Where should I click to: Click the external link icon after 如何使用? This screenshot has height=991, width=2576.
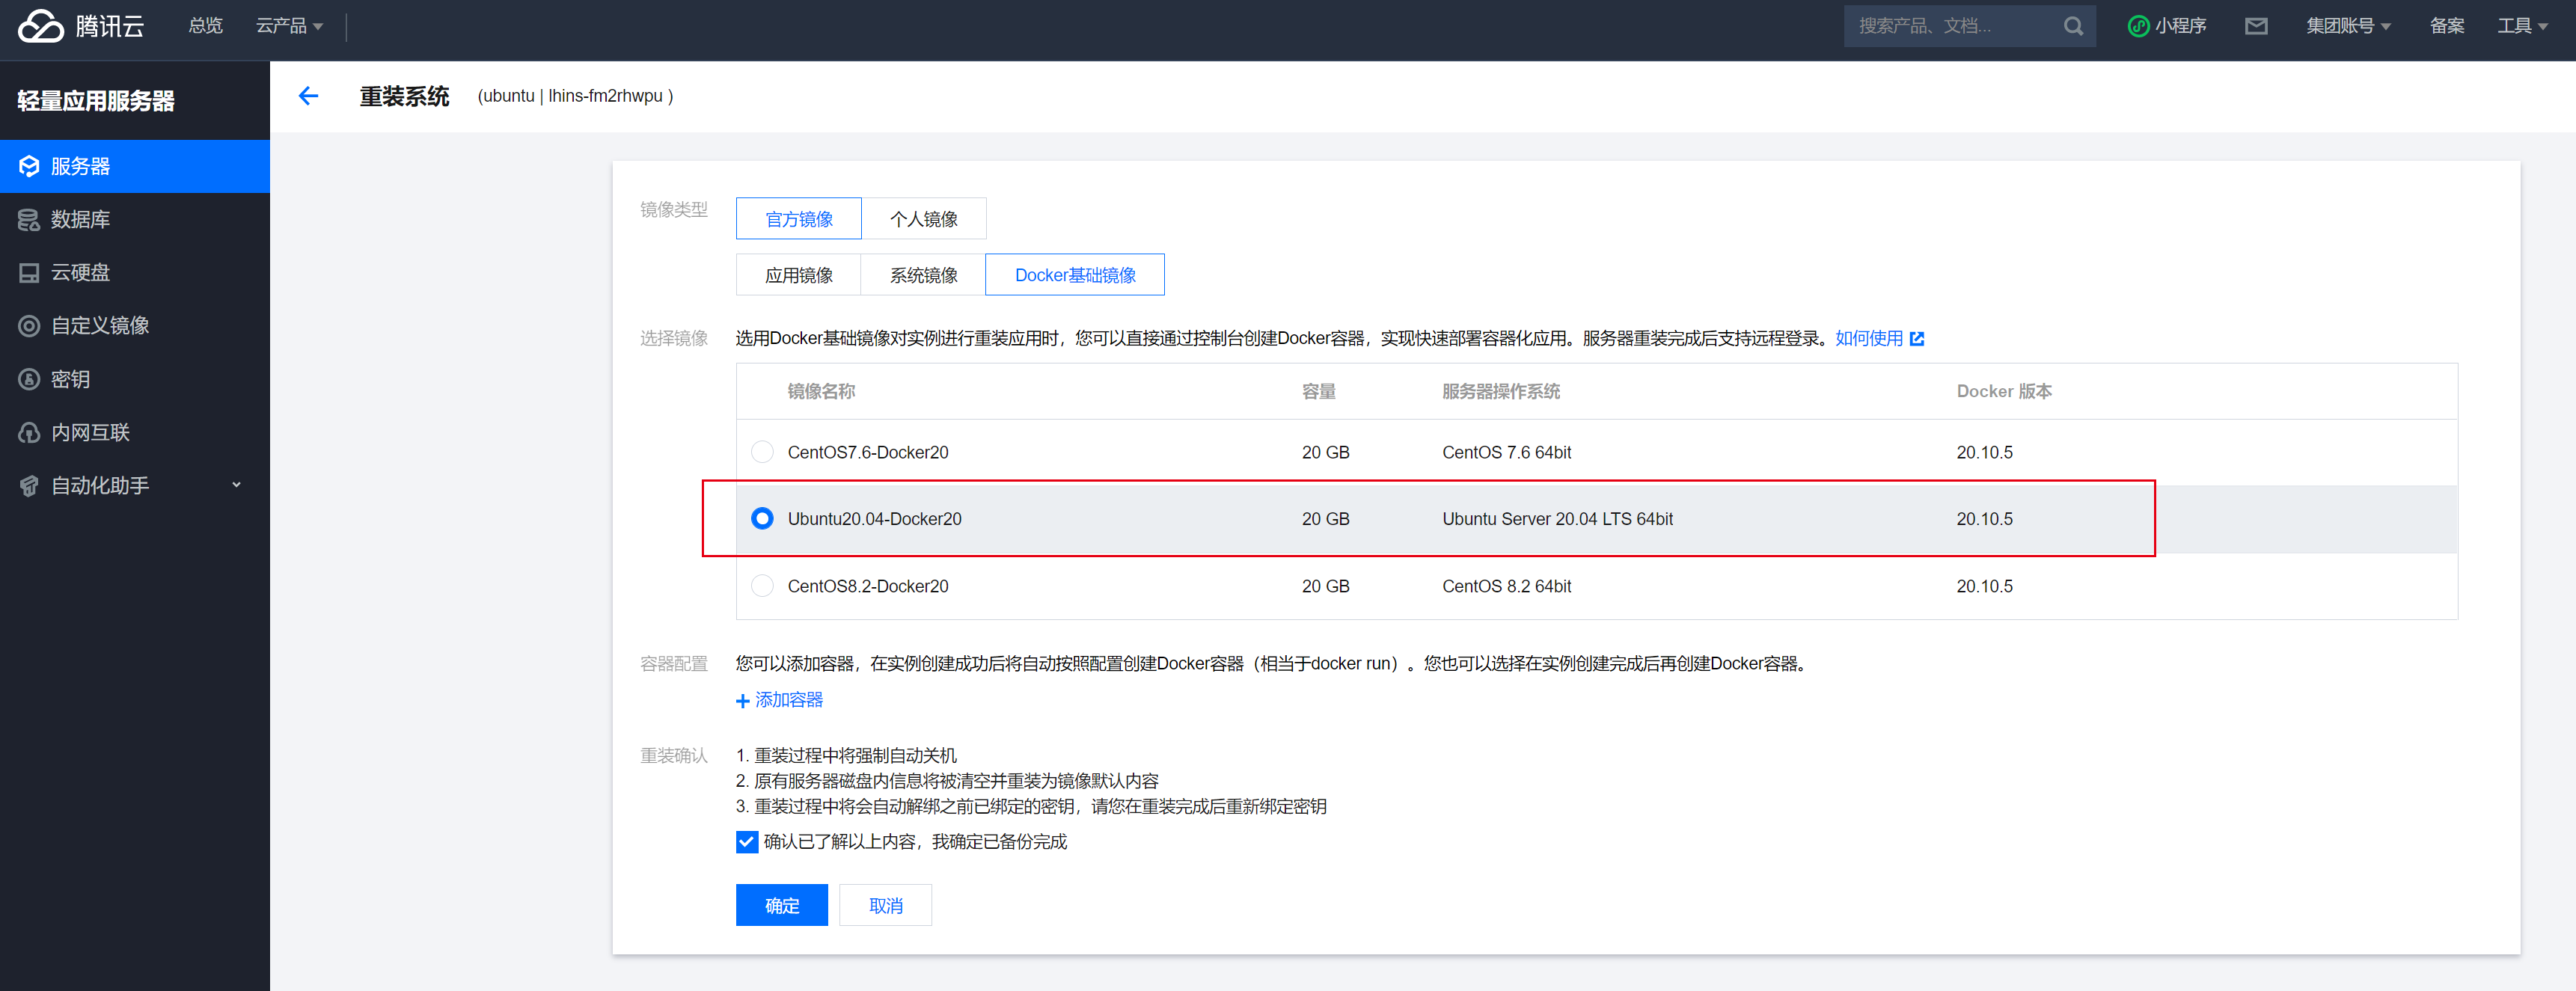coord(1916,338)
